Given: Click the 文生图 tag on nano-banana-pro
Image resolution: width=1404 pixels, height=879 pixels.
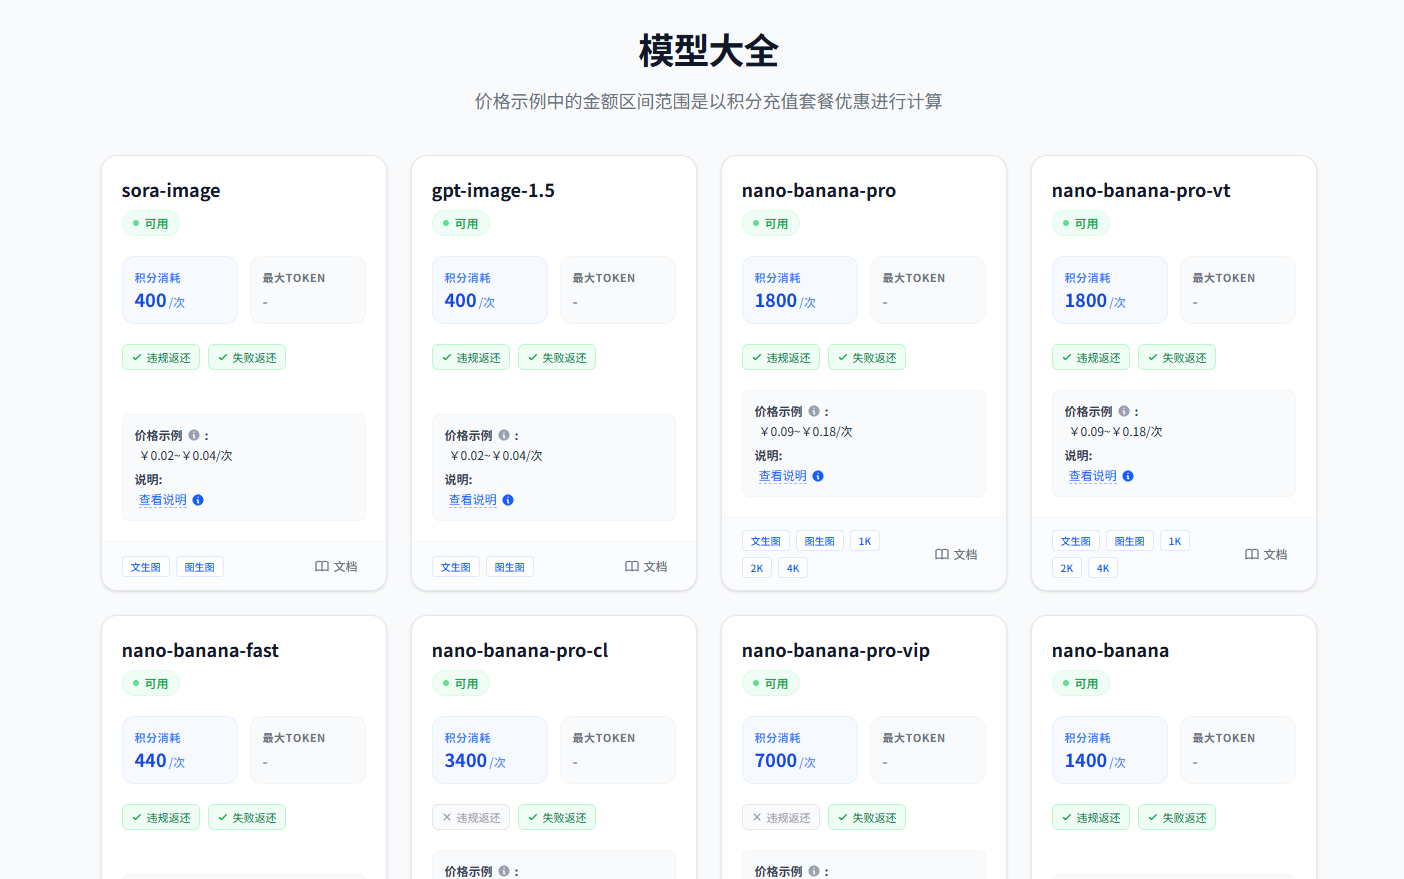Looking at the screenshot, I should coord(766,541).
